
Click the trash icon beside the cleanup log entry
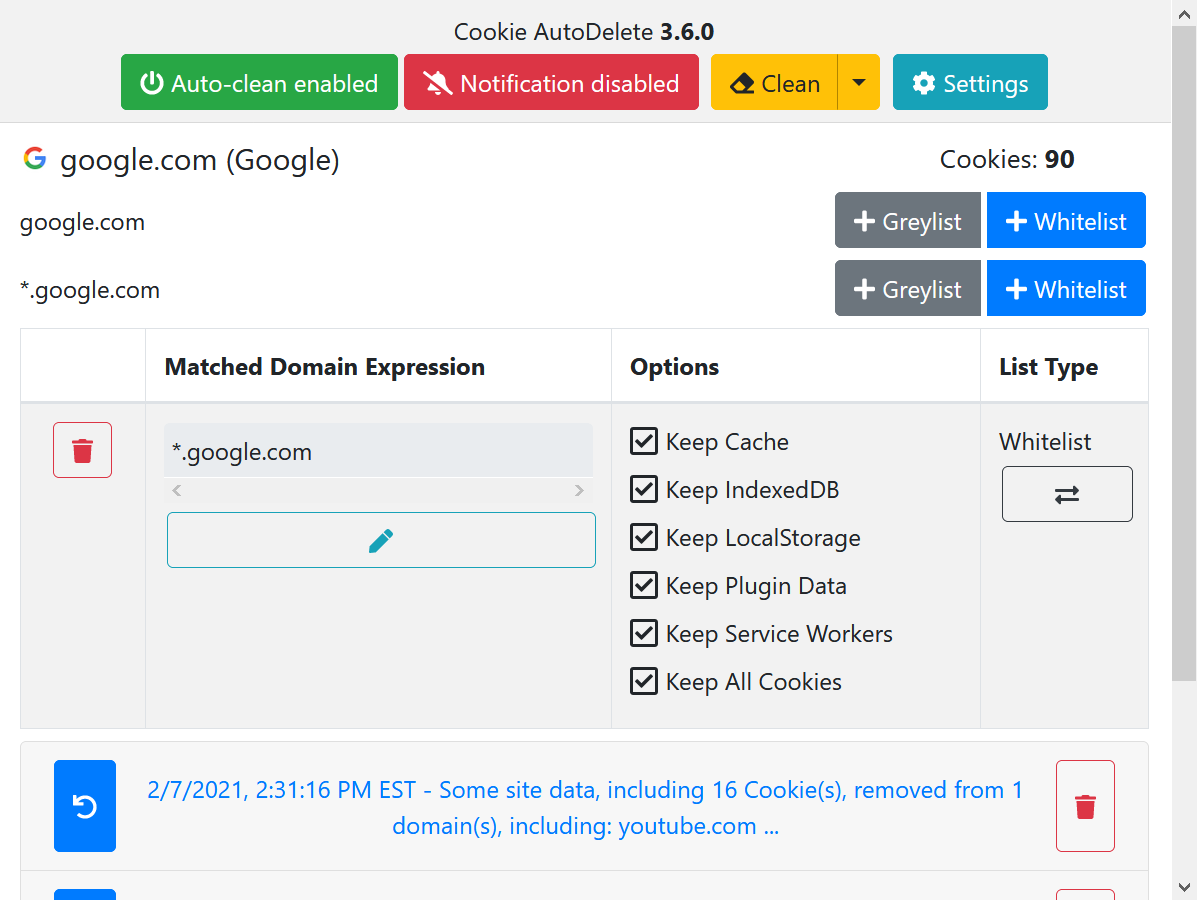(x=1085, y=806)
